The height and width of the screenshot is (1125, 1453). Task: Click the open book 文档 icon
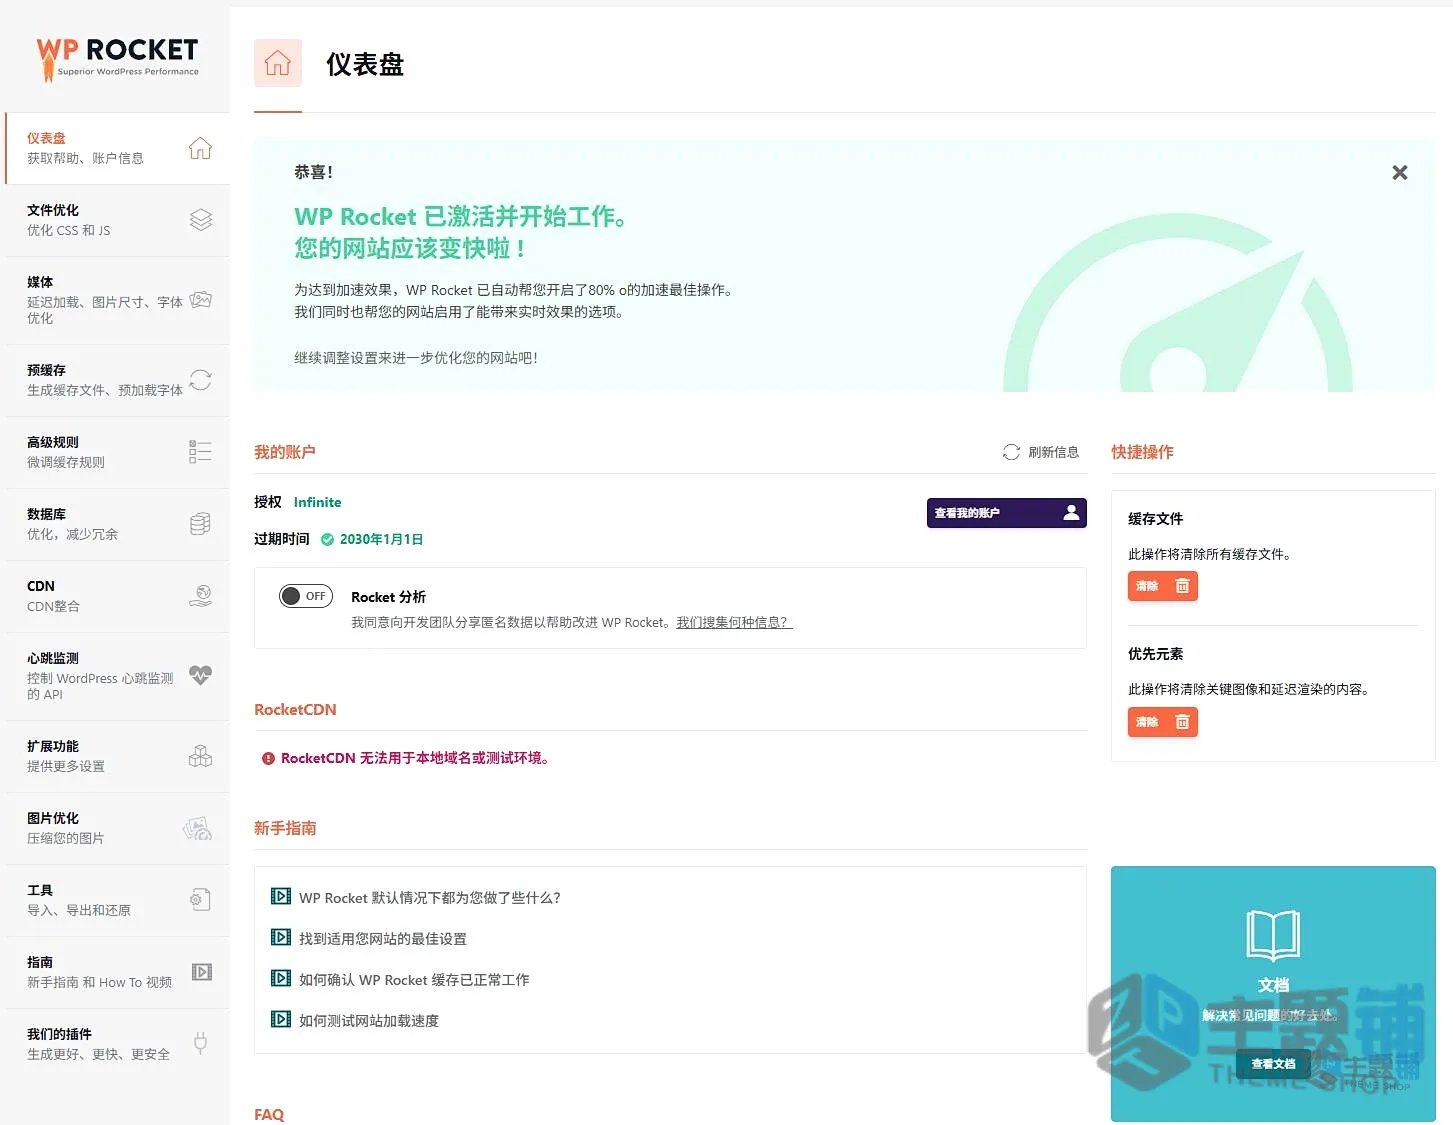point(1273,936)
